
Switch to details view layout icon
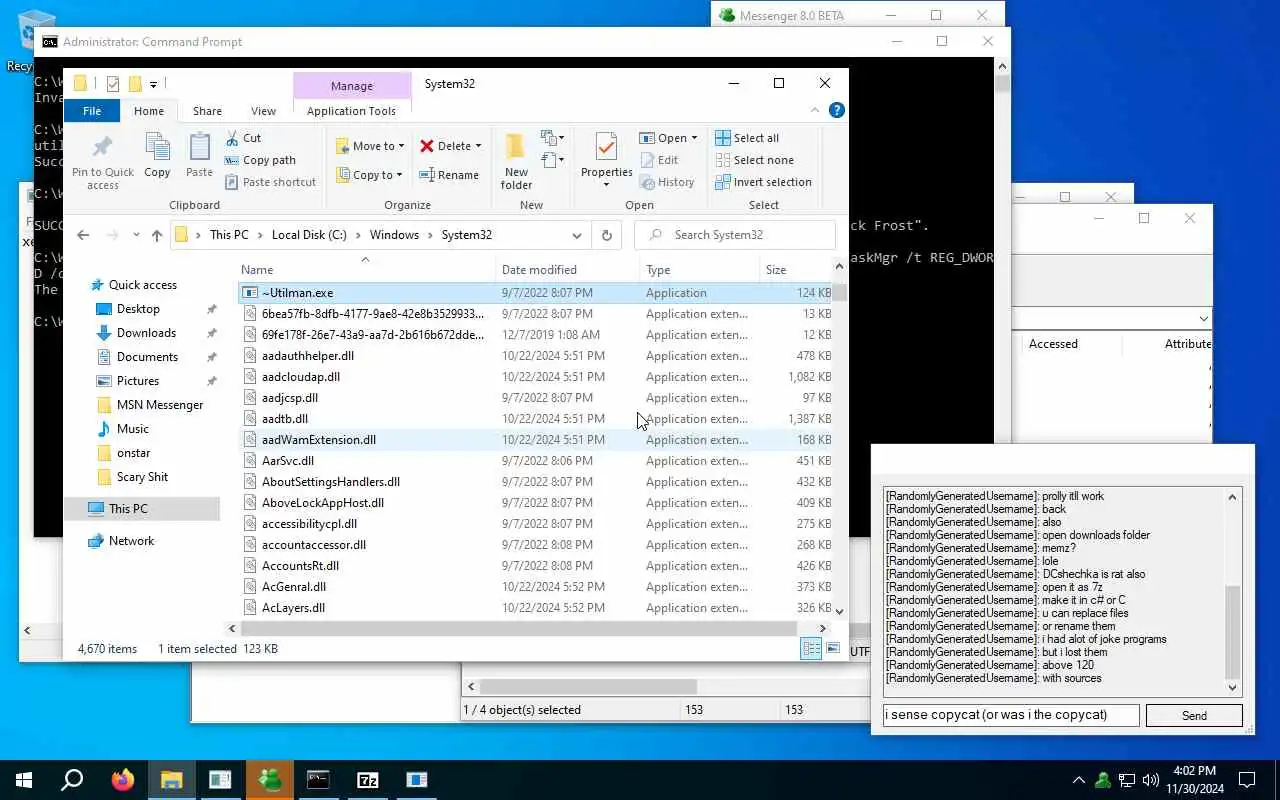point(811,649)
